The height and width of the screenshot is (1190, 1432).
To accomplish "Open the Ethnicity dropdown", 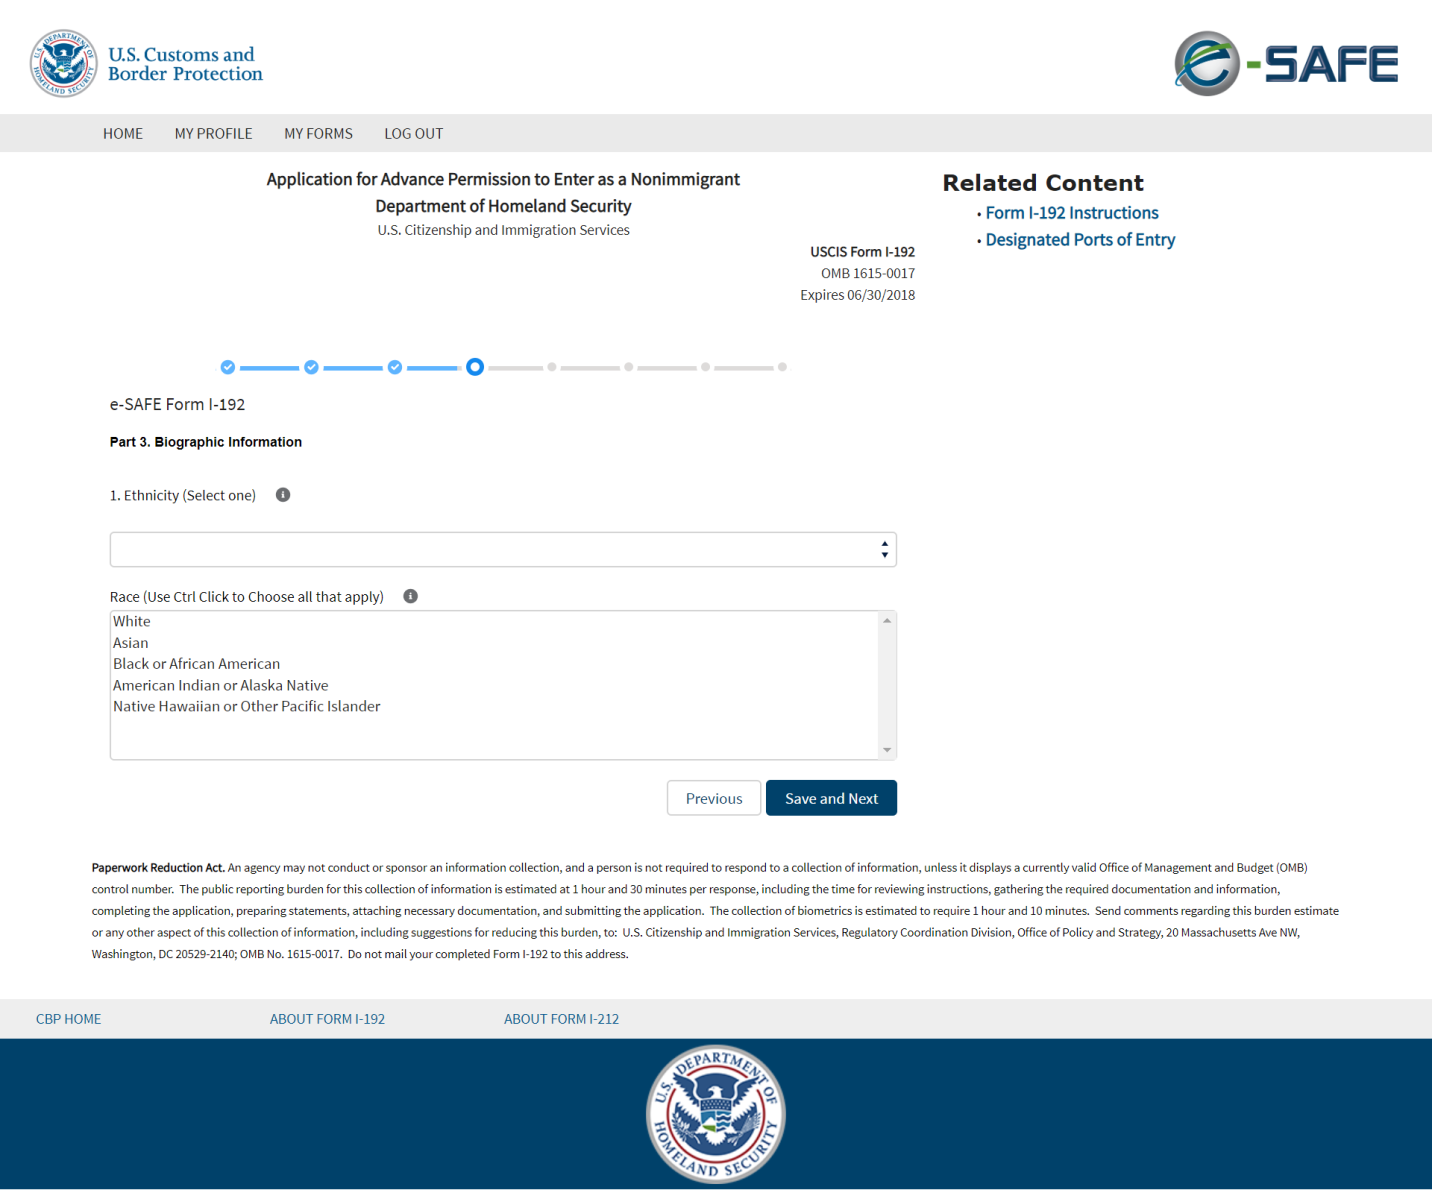I will 503,550.
